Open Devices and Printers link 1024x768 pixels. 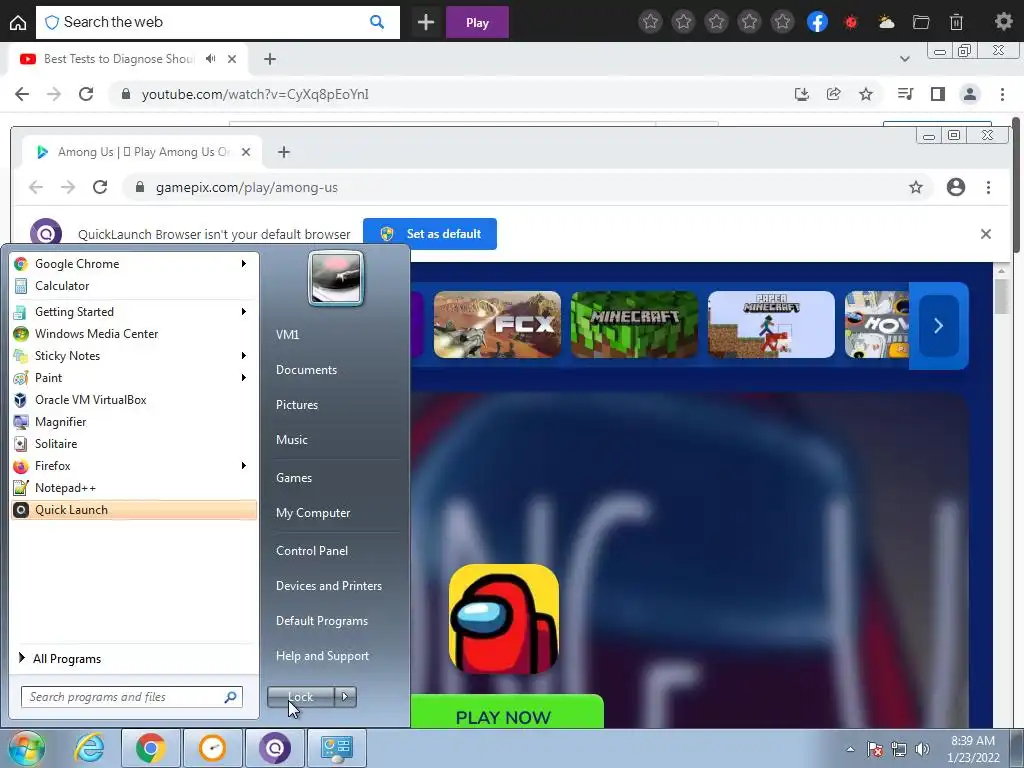point(328,586)
